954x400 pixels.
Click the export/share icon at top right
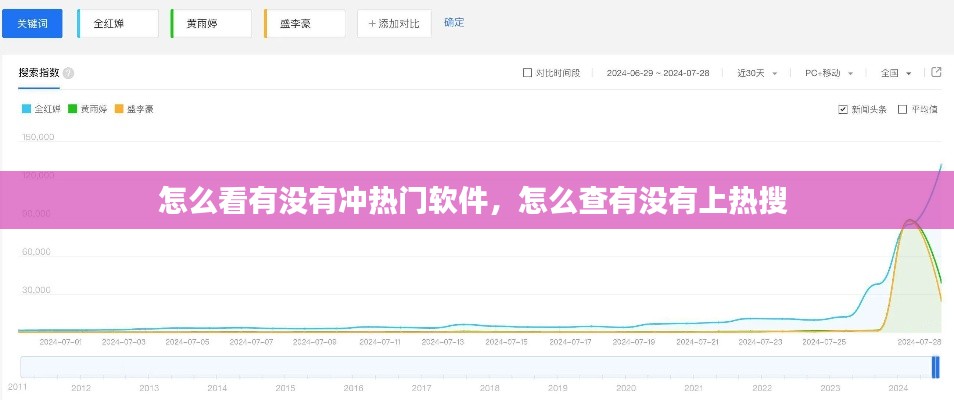936,72
